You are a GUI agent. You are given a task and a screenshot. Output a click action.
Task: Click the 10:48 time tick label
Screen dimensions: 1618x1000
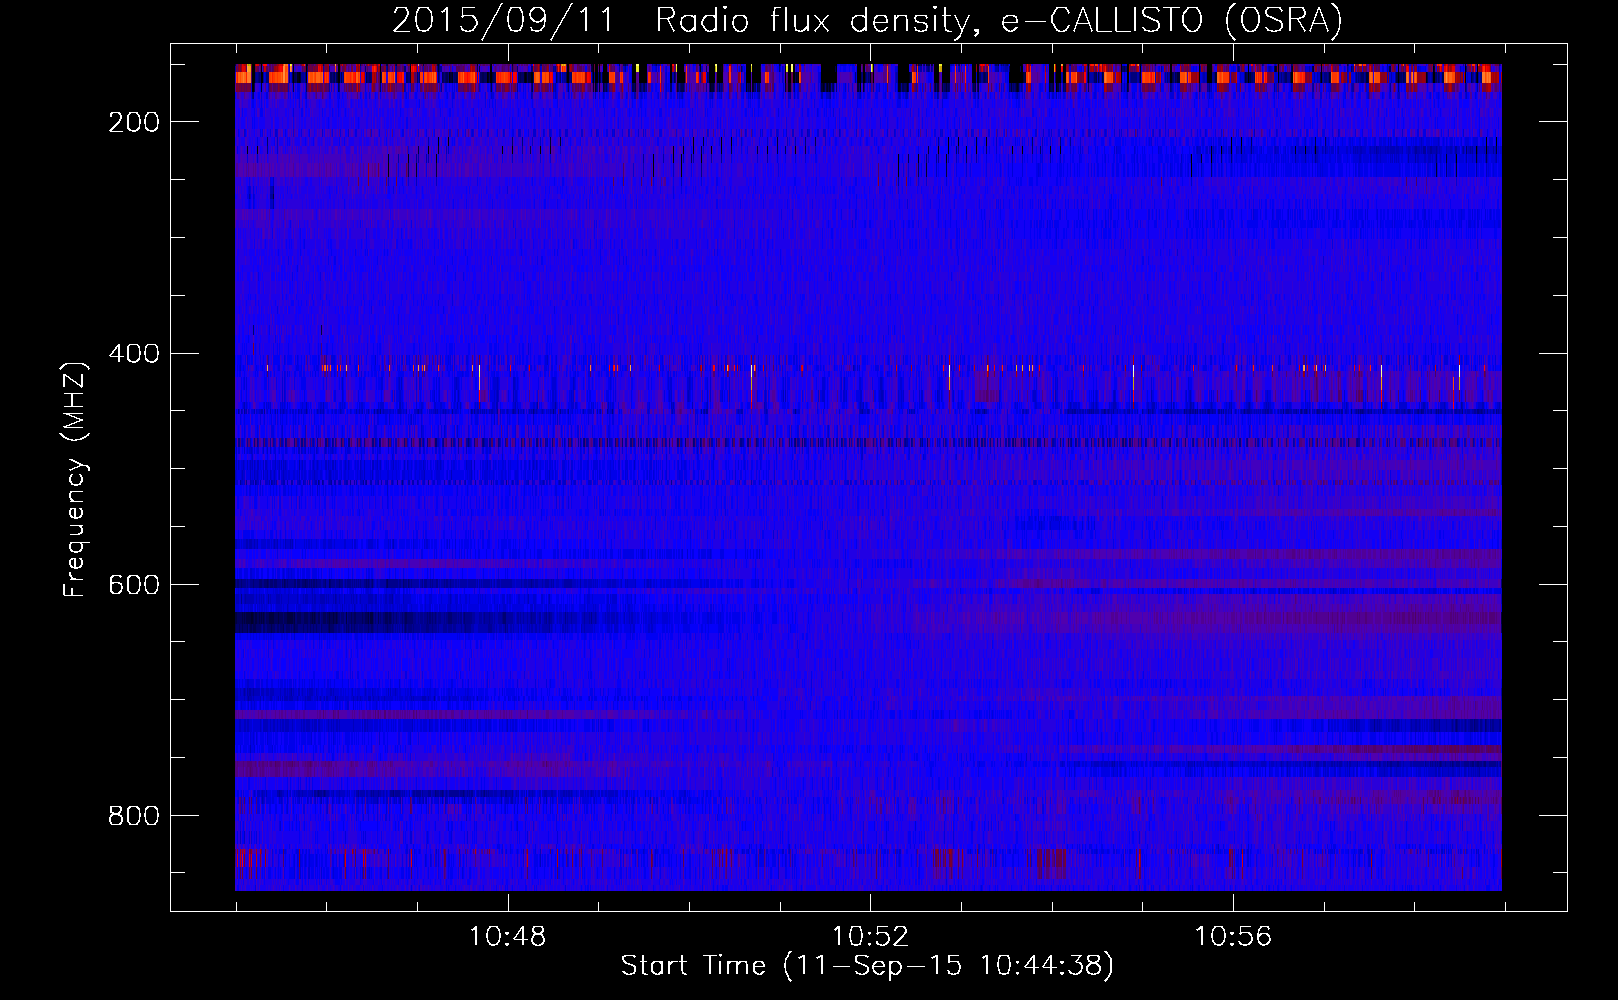point(508,936)
